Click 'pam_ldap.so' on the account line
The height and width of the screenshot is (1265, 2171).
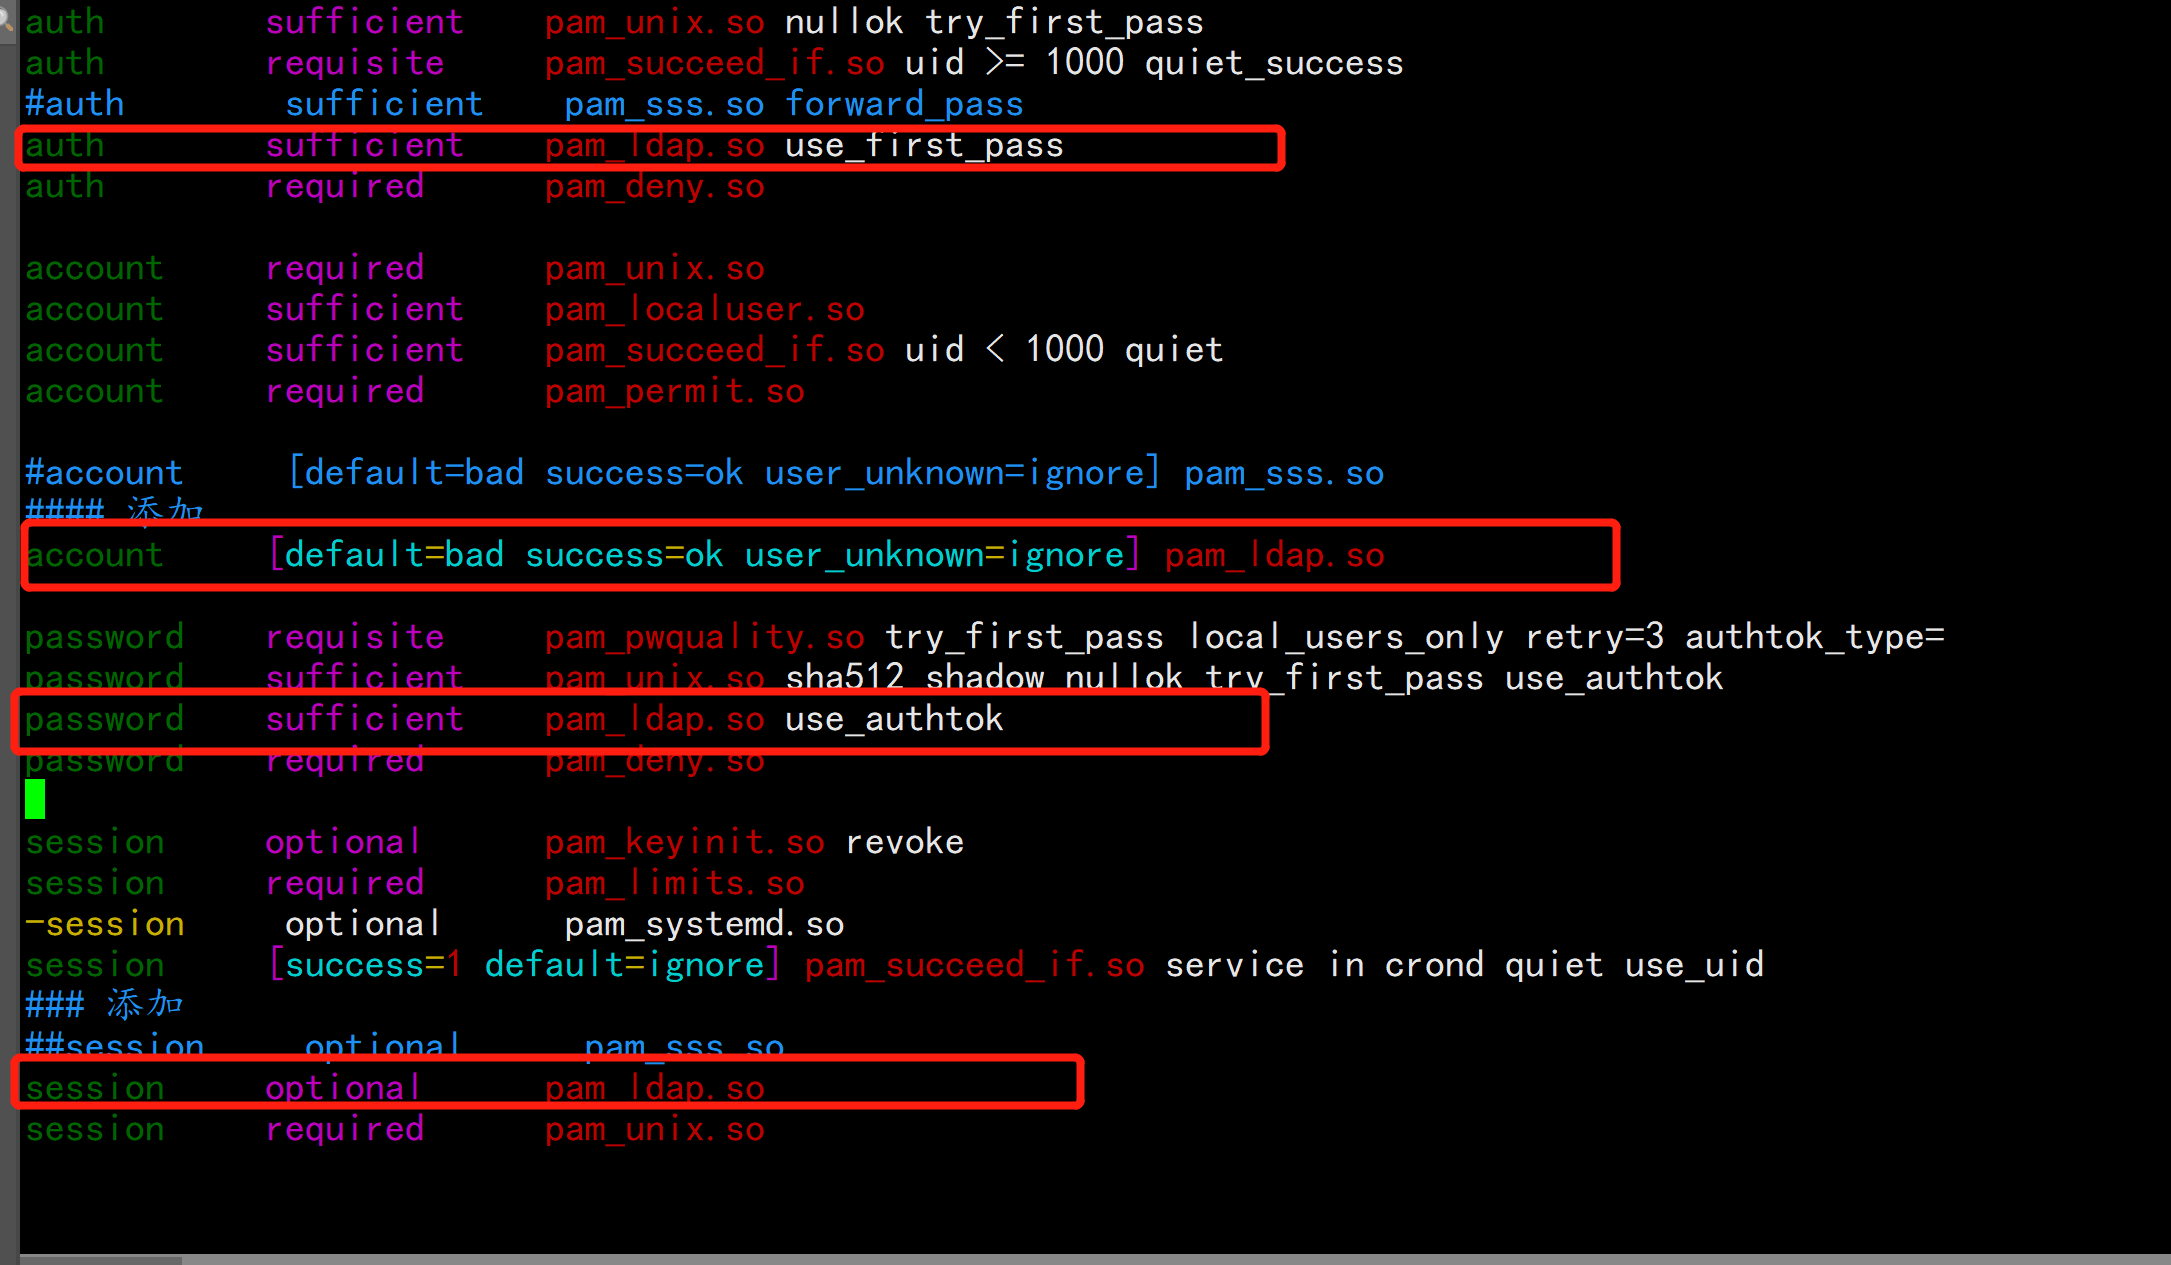pos(1274,555)
